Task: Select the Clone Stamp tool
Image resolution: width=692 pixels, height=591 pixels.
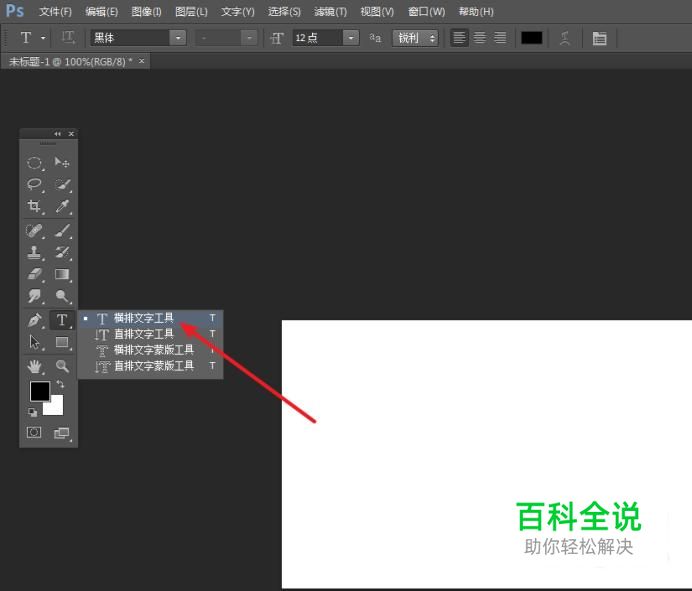Action: click(x=34, y=252)
